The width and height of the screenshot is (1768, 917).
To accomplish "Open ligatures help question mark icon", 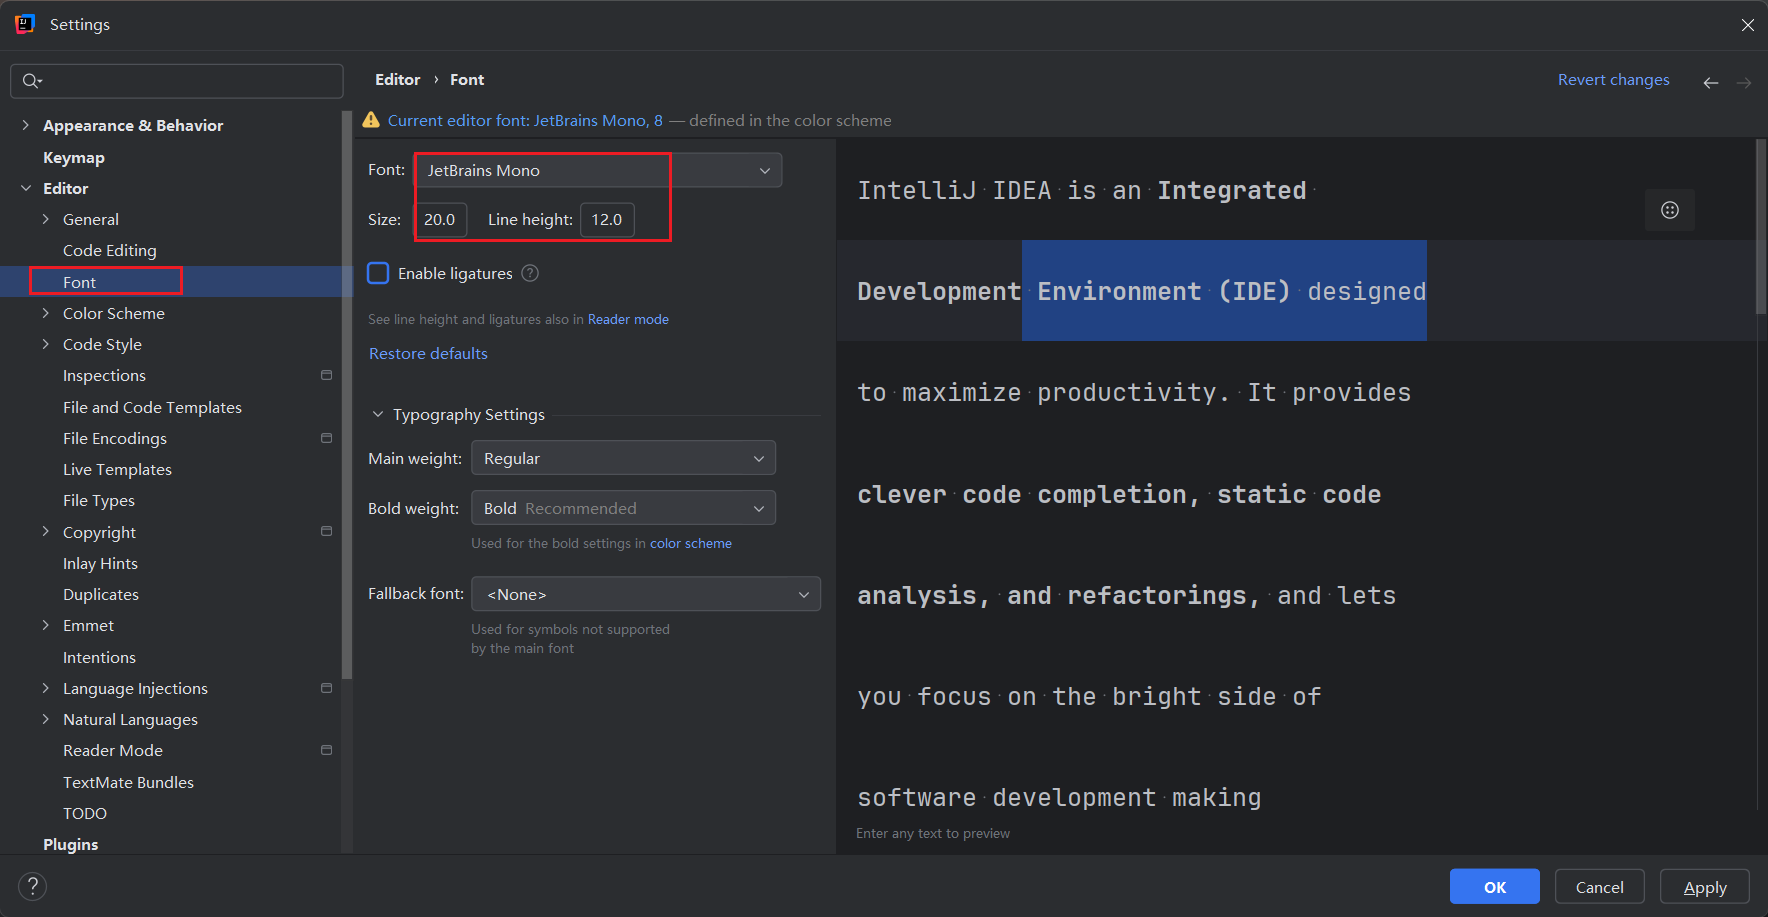I will click(531, 273).
